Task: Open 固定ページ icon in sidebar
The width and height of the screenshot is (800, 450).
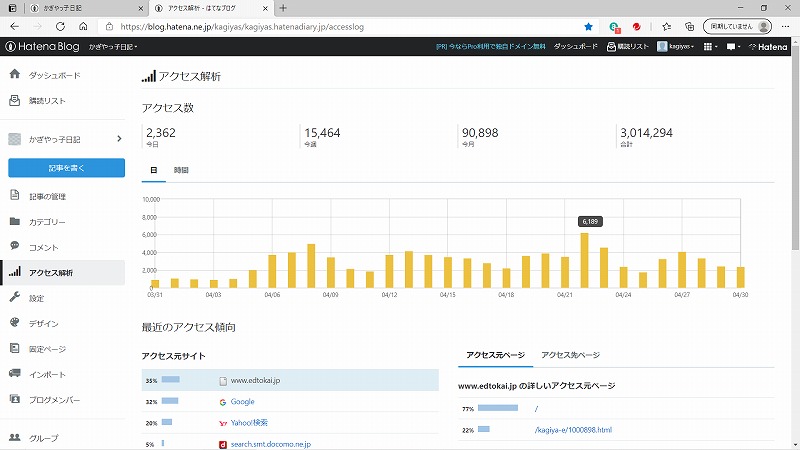Action: 15,348
